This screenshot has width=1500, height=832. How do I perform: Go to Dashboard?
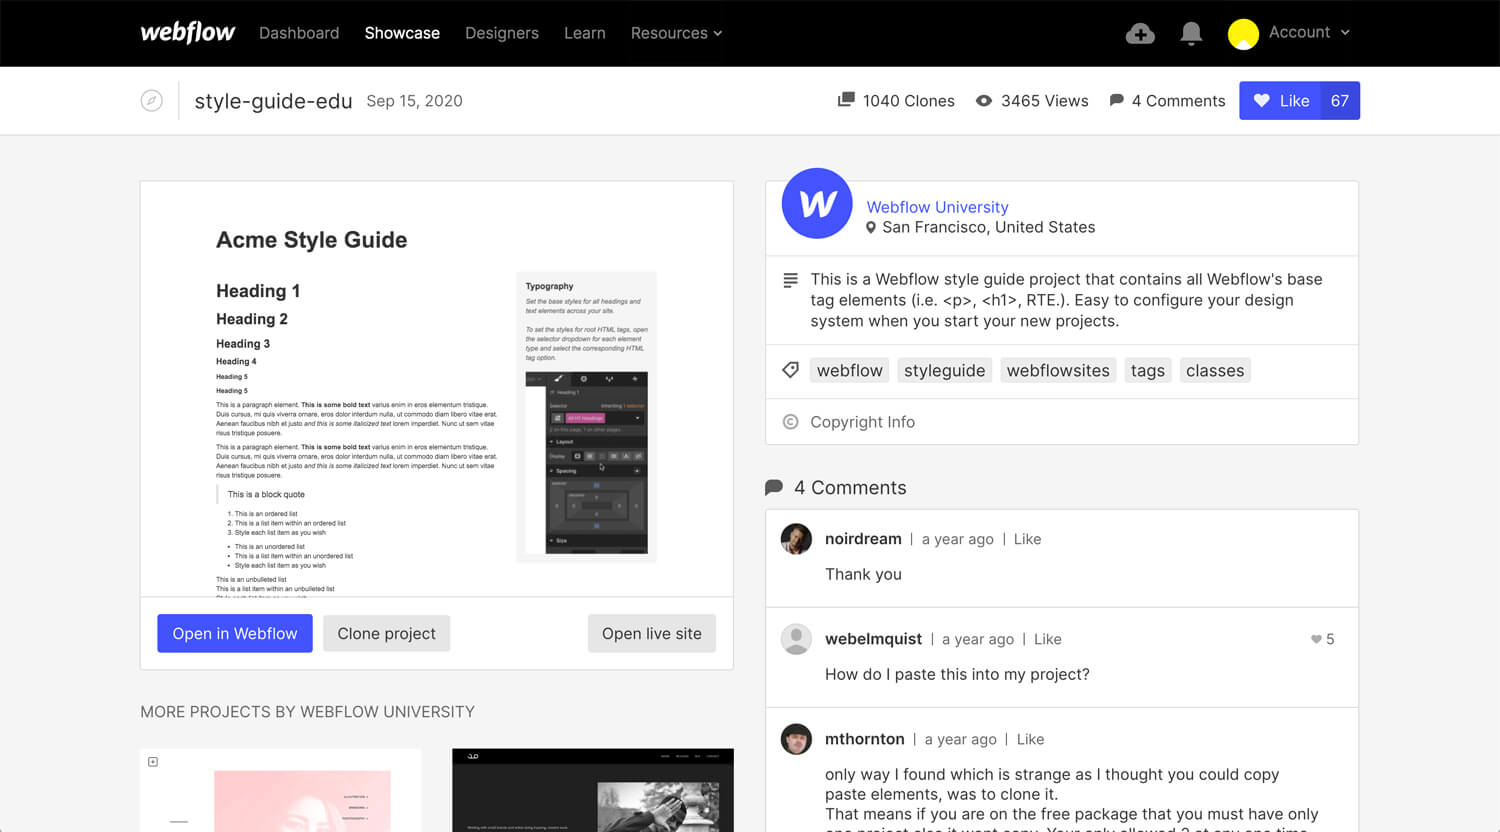click(x=299, y=33)
